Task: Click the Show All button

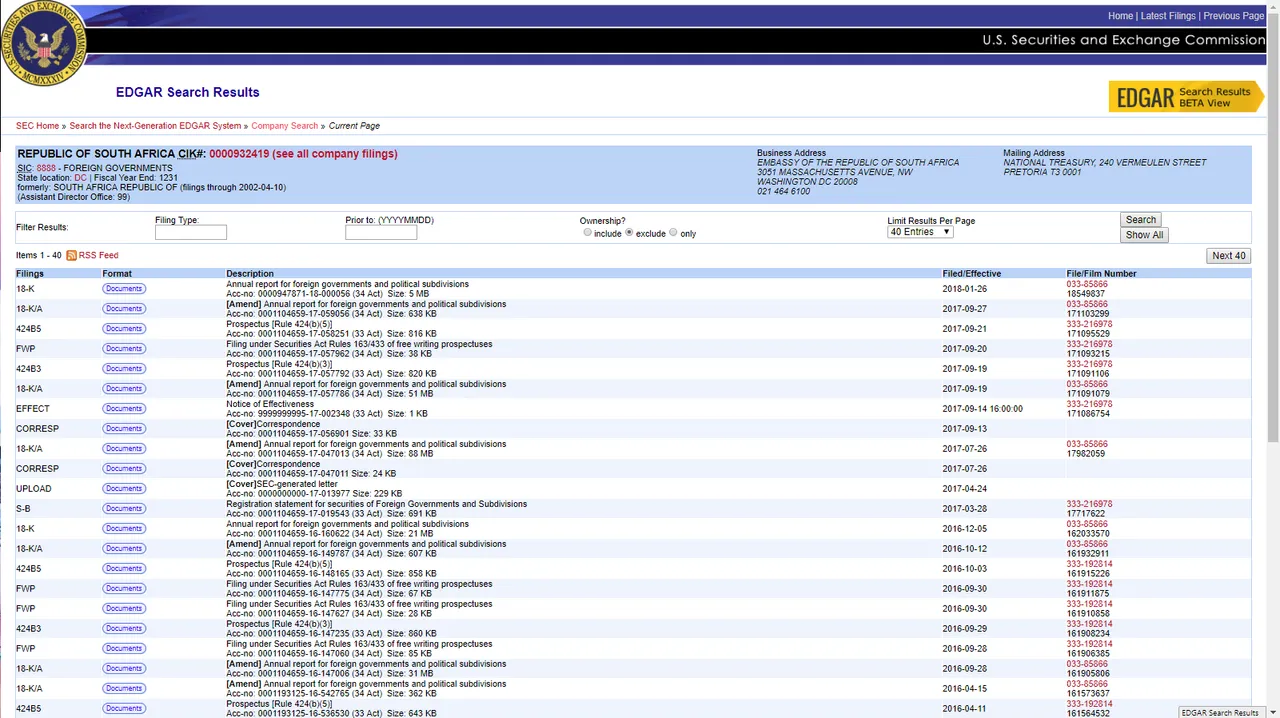Action: pyautogui.click(x=1144, y=235)
